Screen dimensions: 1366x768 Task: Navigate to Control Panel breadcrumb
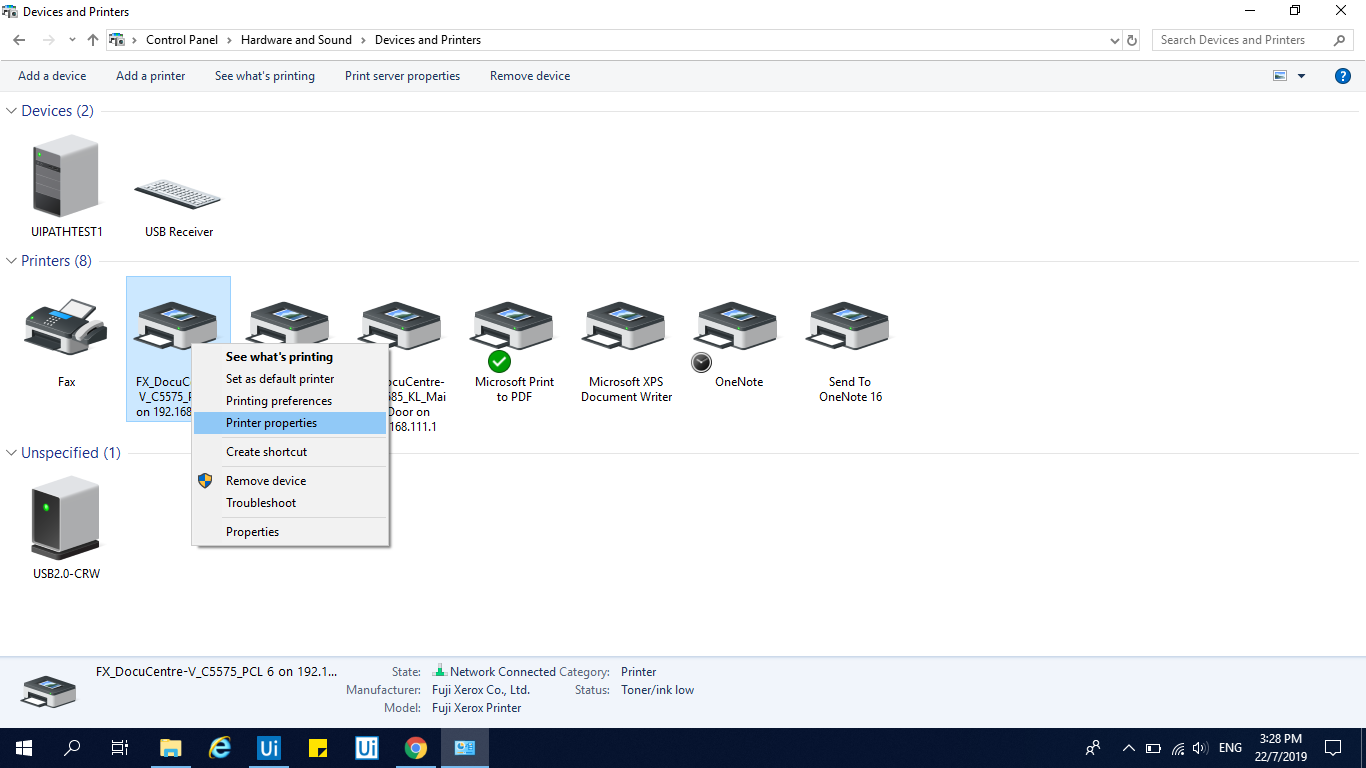182,40
